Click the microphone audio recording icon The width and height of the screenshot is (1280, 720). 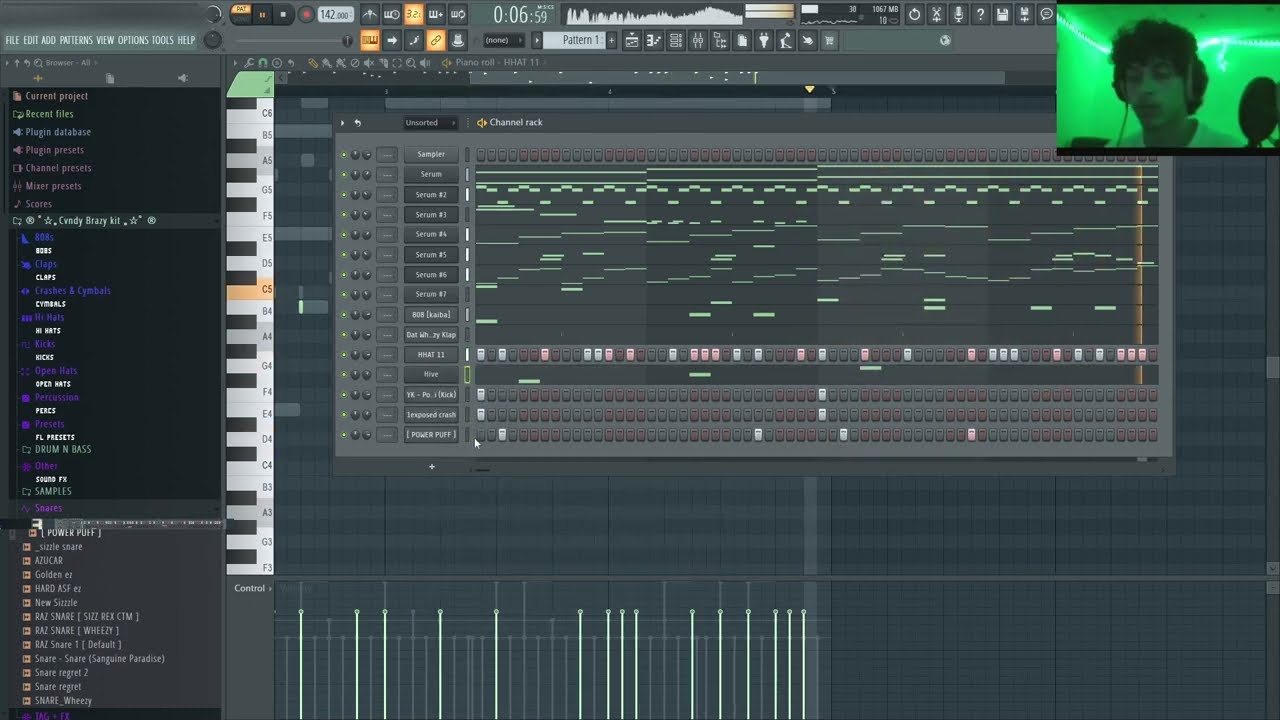coord(958,14)
